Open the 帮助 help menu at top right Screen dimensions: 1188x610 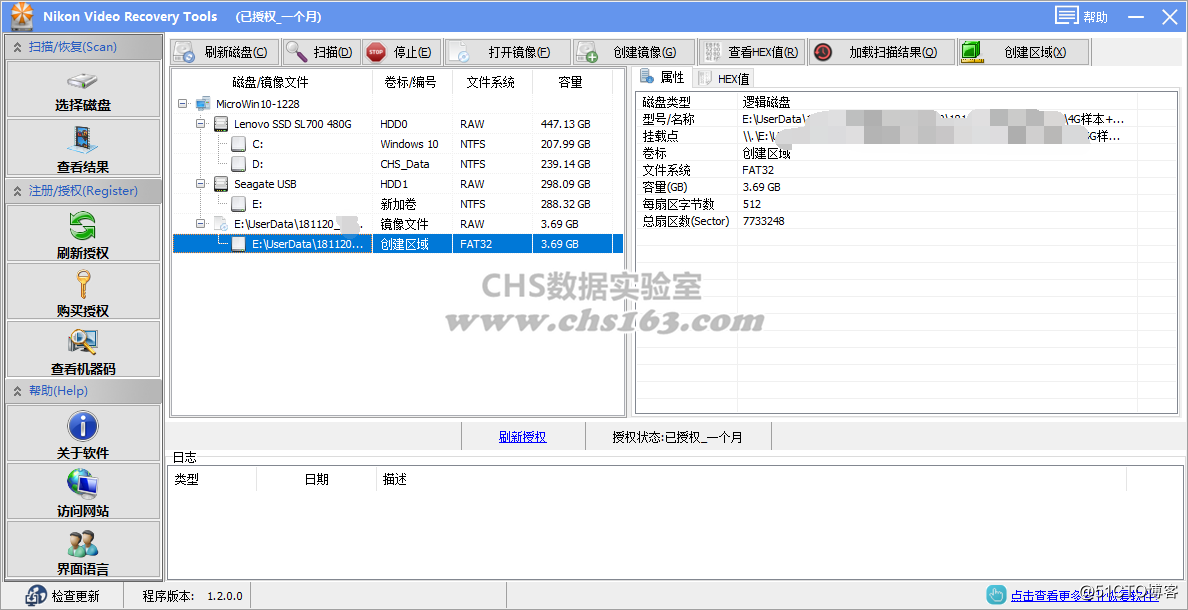click(1081, 17)
